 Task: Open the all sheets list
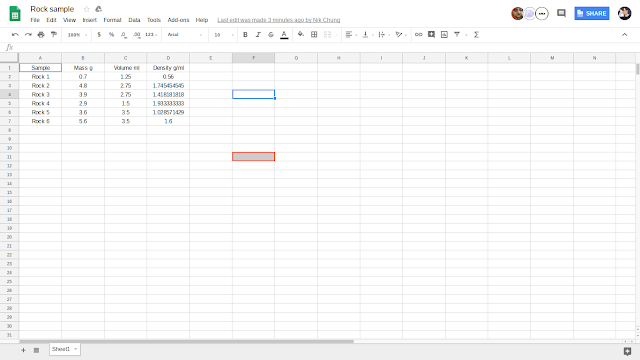(x=36, y=350)
